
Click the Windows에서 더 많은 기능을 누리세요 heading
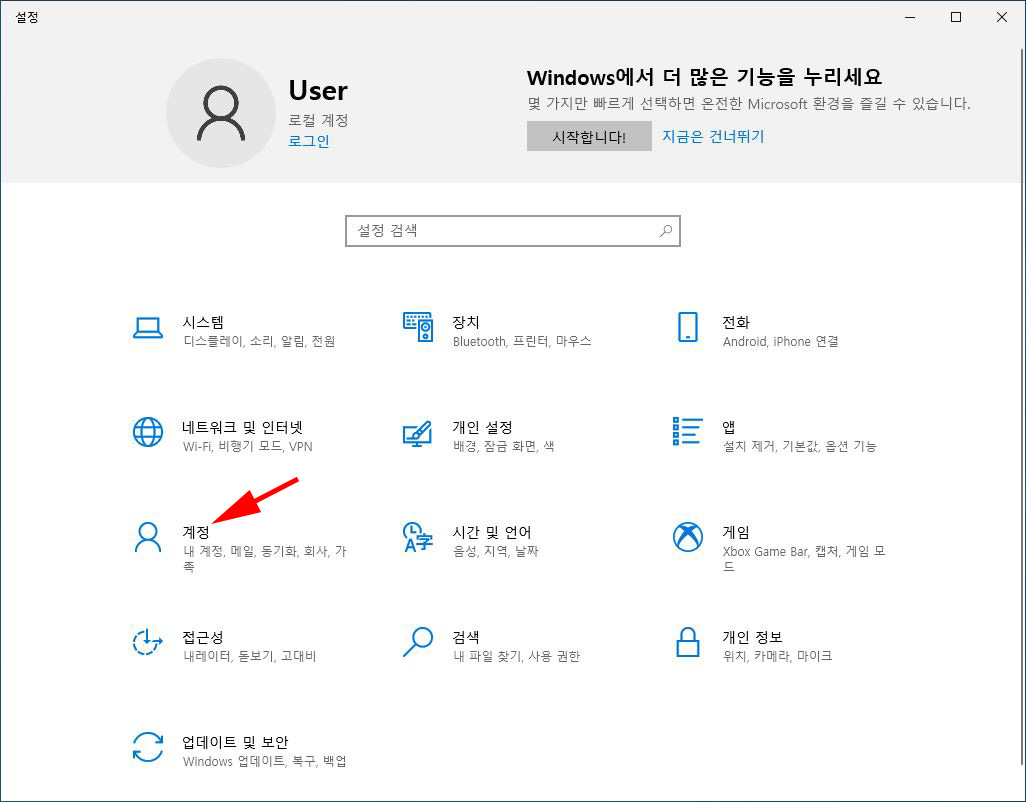tap(704, 77)
